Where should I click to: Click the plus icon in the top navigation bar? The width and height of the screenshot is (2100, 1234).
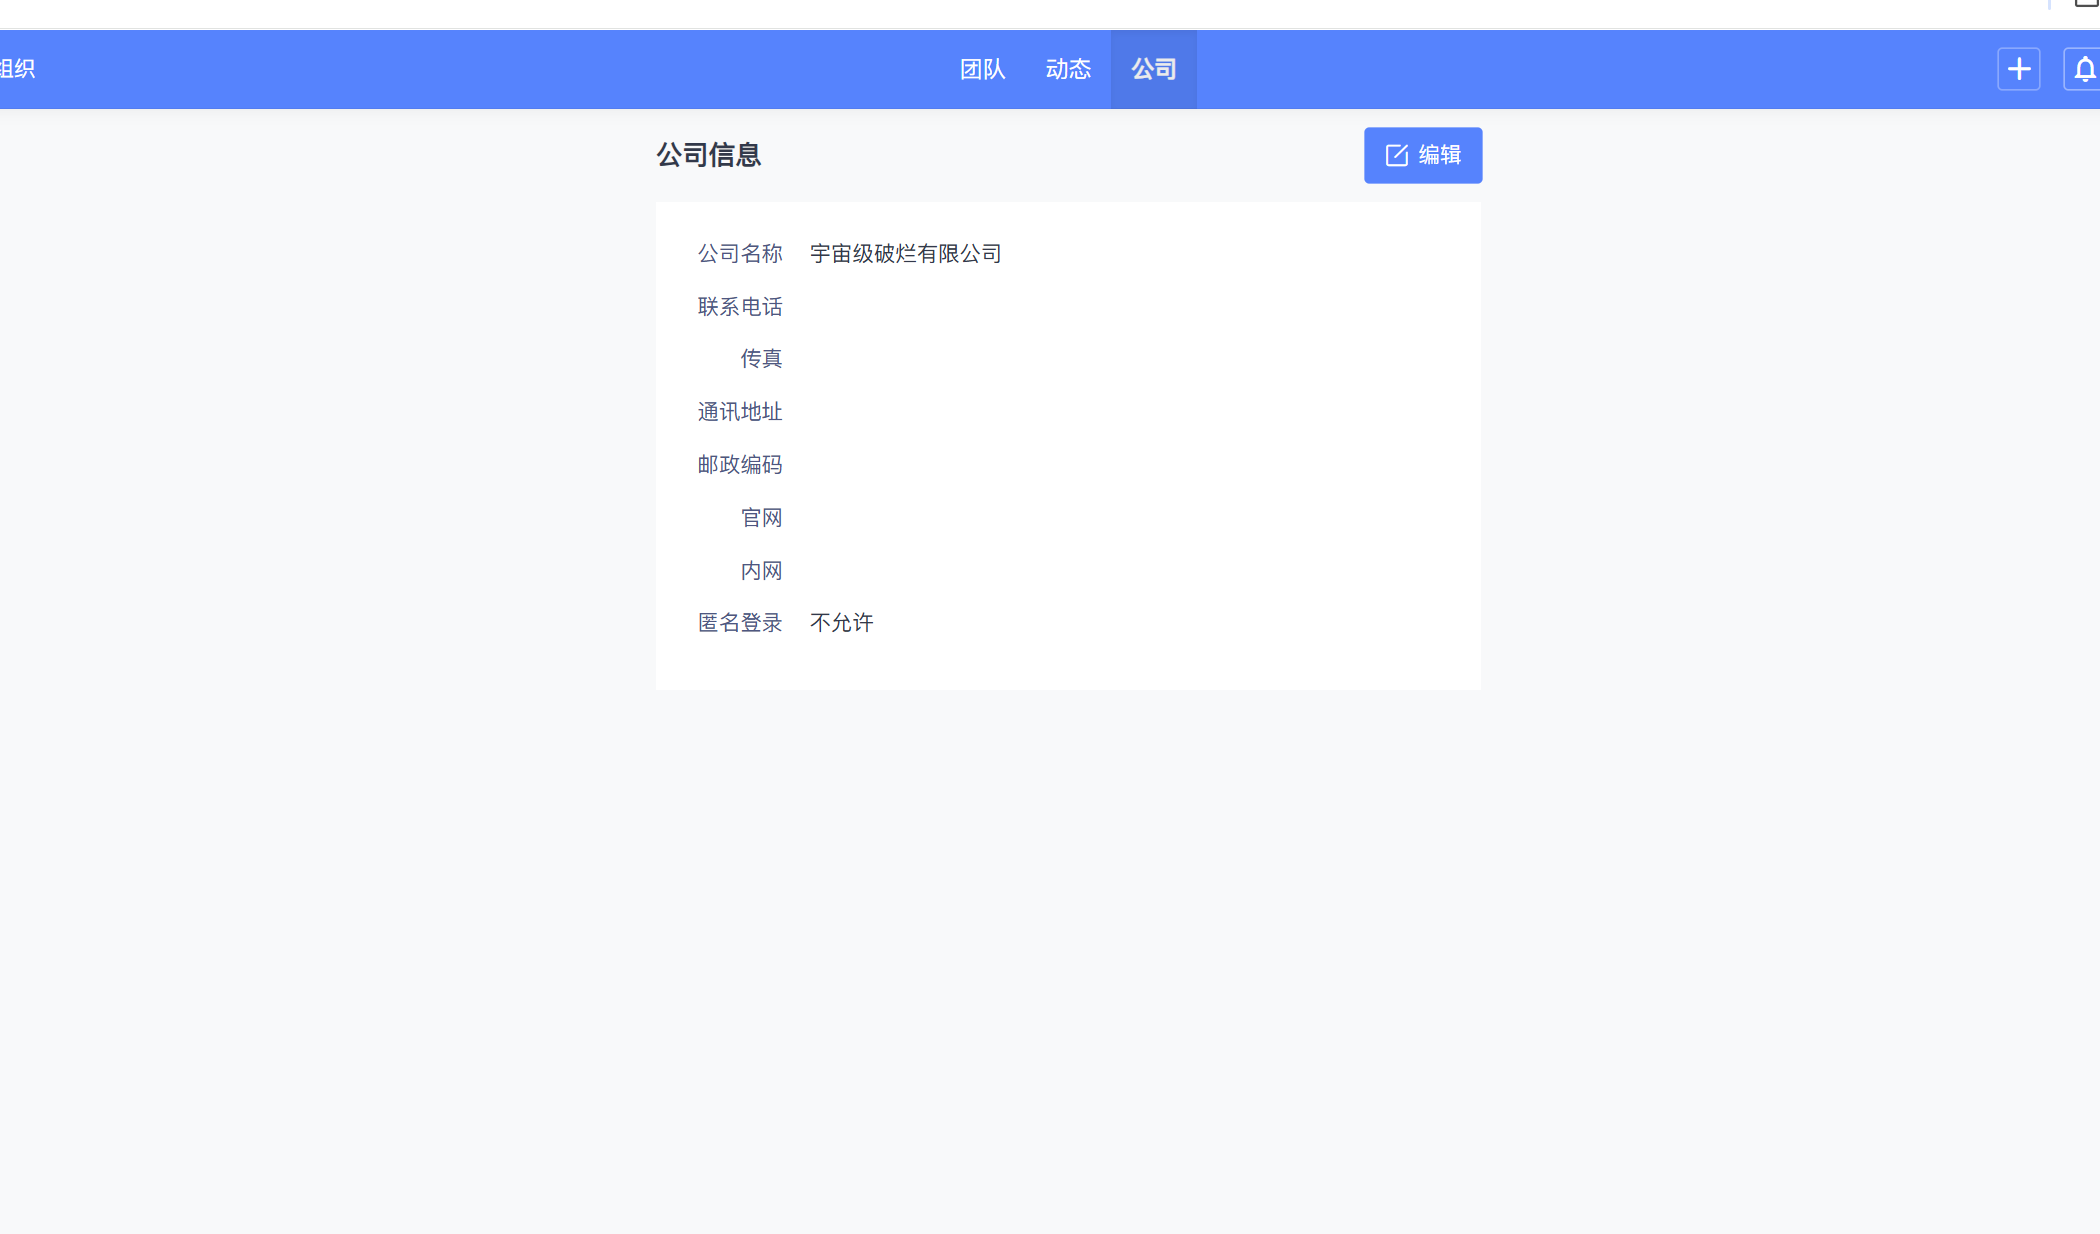pos(2019,69)
